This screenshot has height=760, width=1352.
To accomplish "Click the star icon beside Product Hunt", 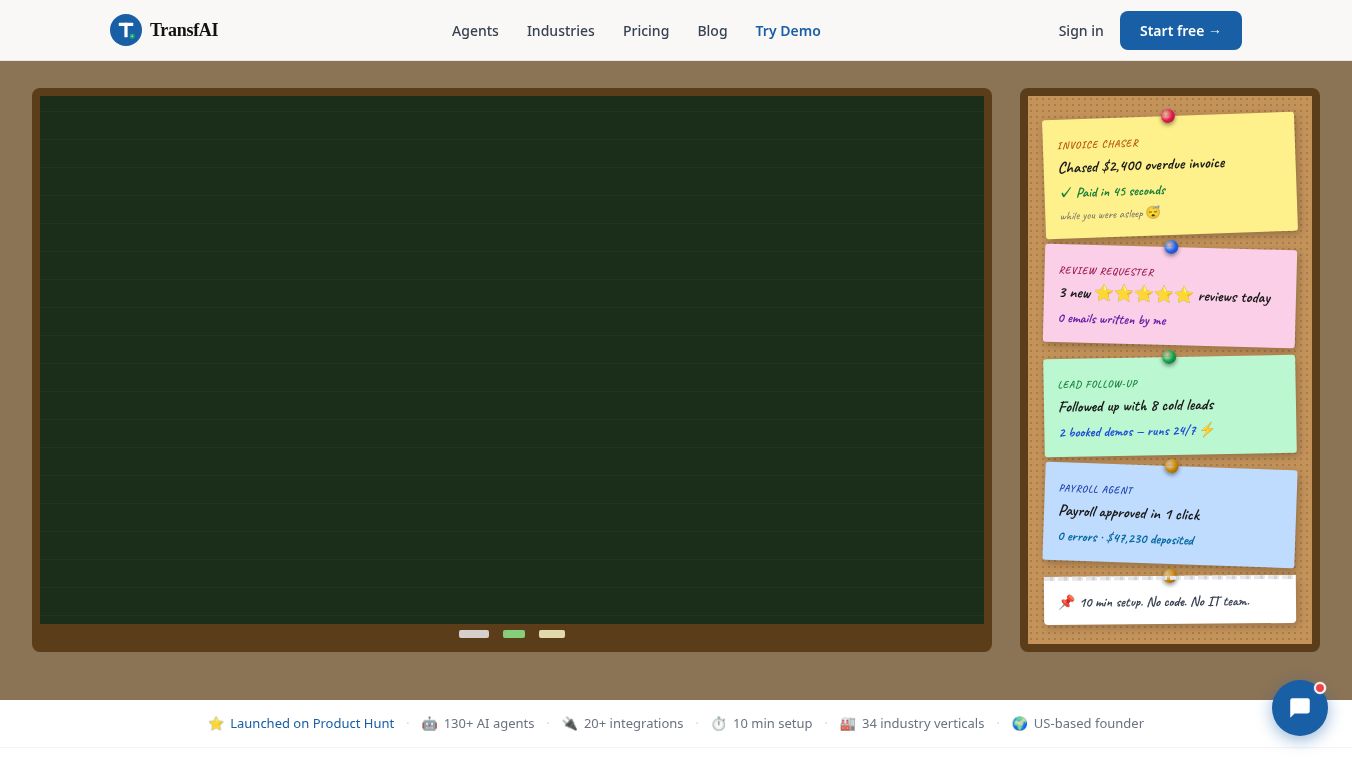I will (x=216, y=723).
